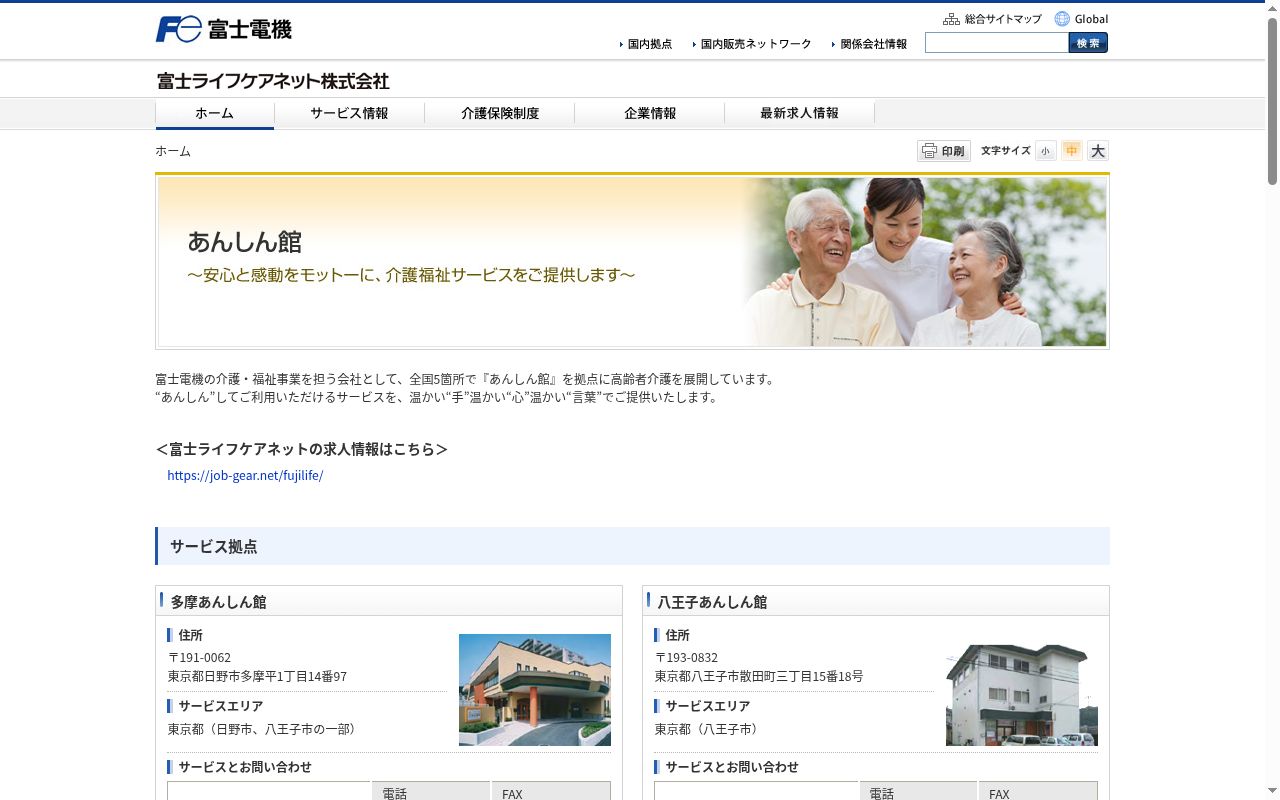
Task: Select the 企業情報 tab
Action: point(650,113)
